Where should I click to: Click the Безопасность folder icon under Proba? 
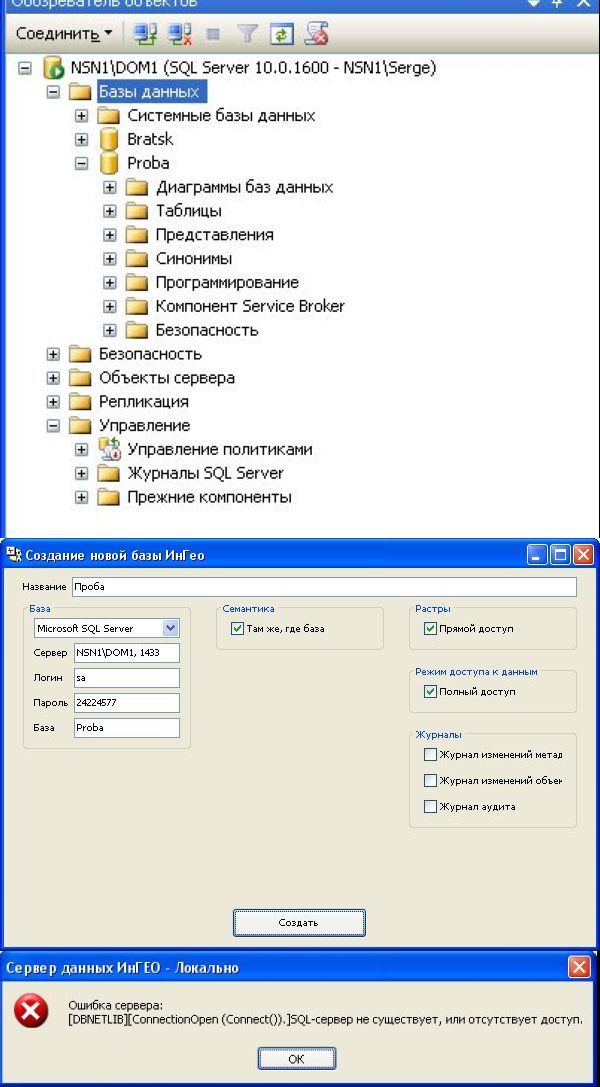(x=137, y=330)
